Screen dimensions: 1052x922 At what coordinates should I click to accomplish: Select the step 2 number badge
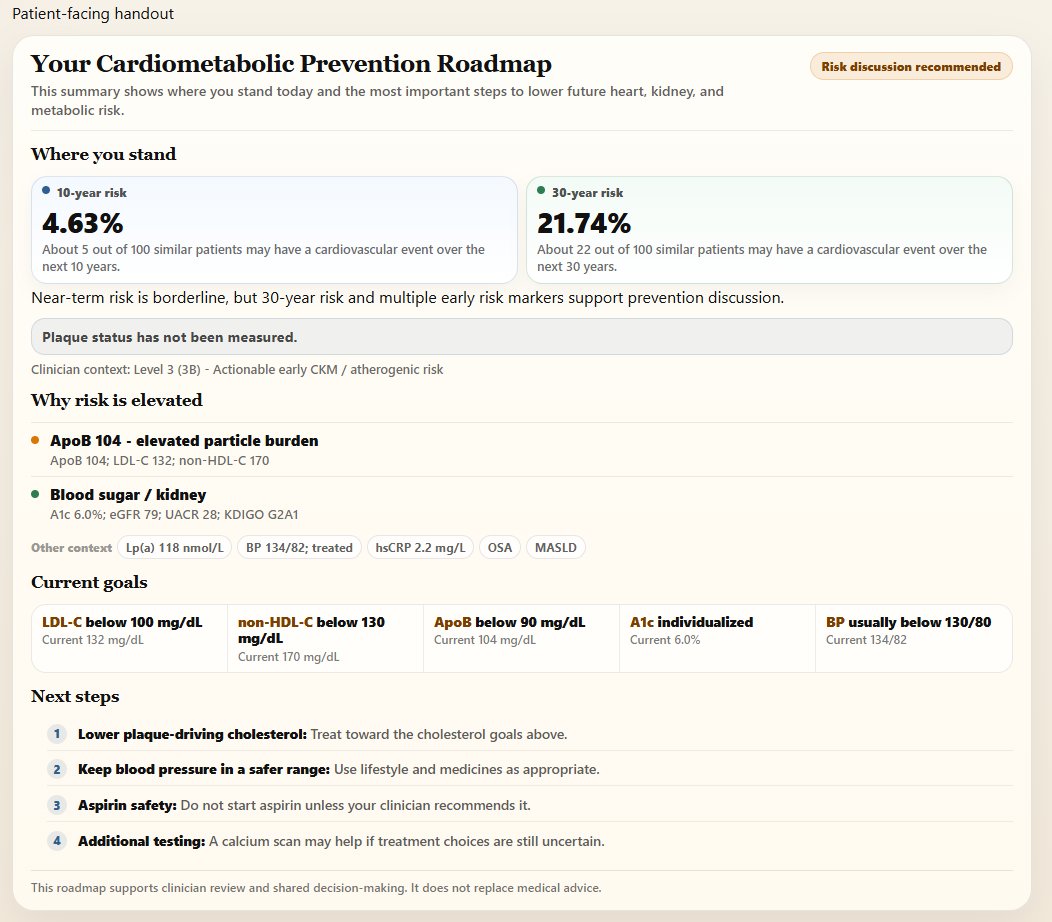[57, 769]
